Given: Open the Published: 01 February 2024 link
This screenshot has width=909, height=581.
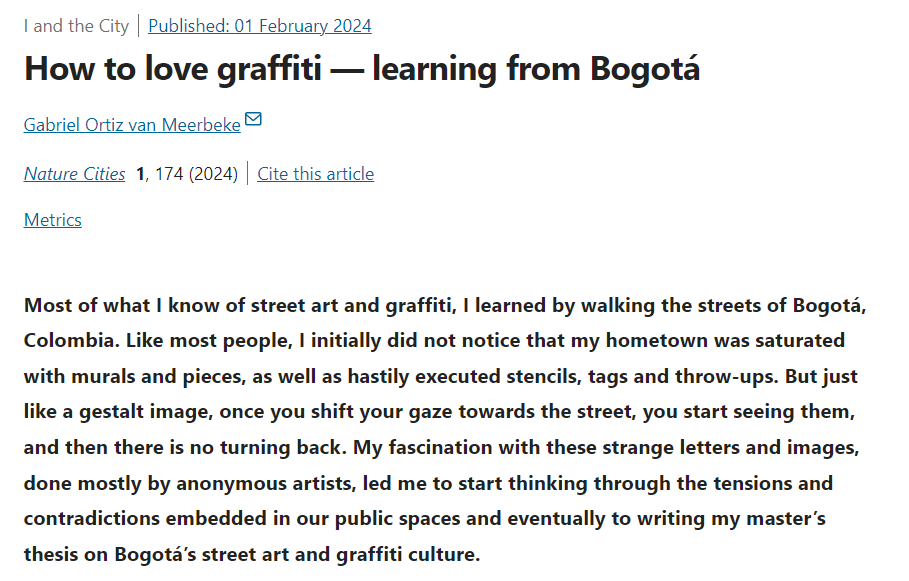Looking at the screenshot, I should [260, 26].
